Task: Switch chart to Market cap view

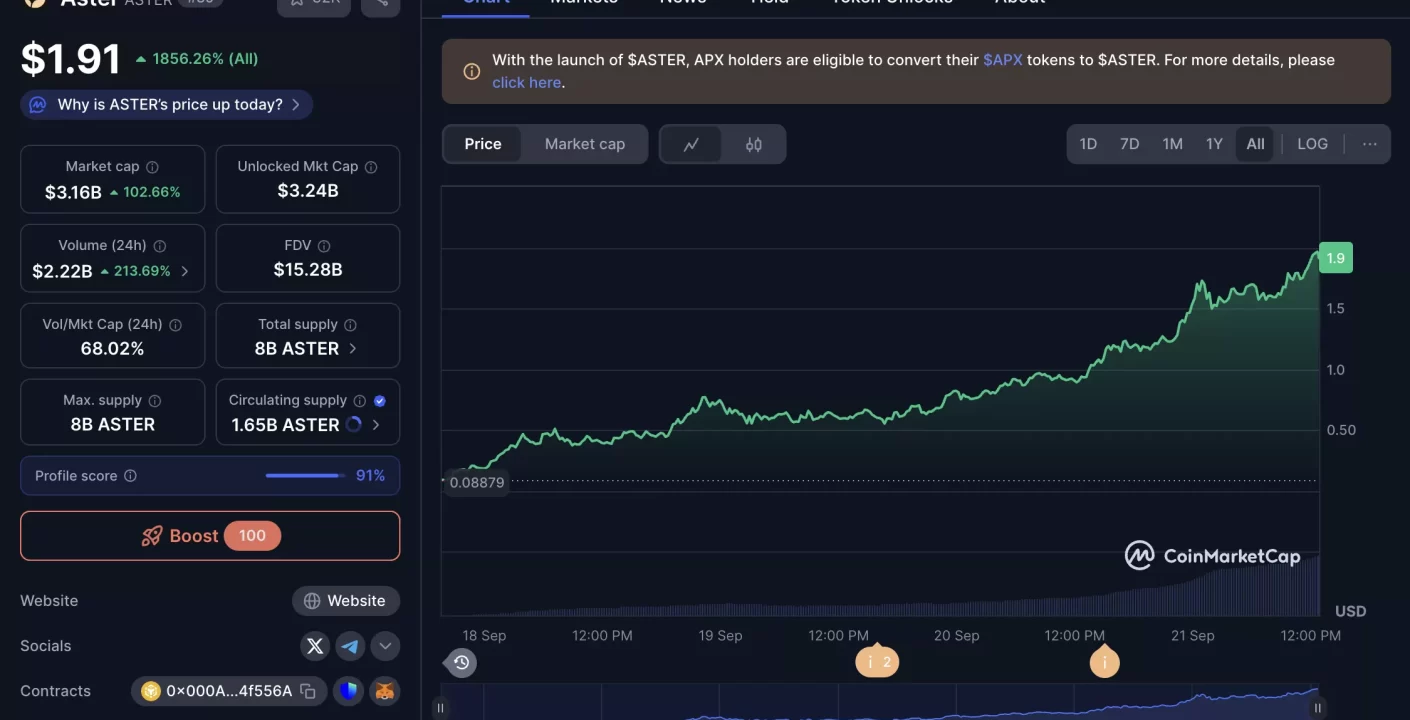Action: [x=584, y=144]
